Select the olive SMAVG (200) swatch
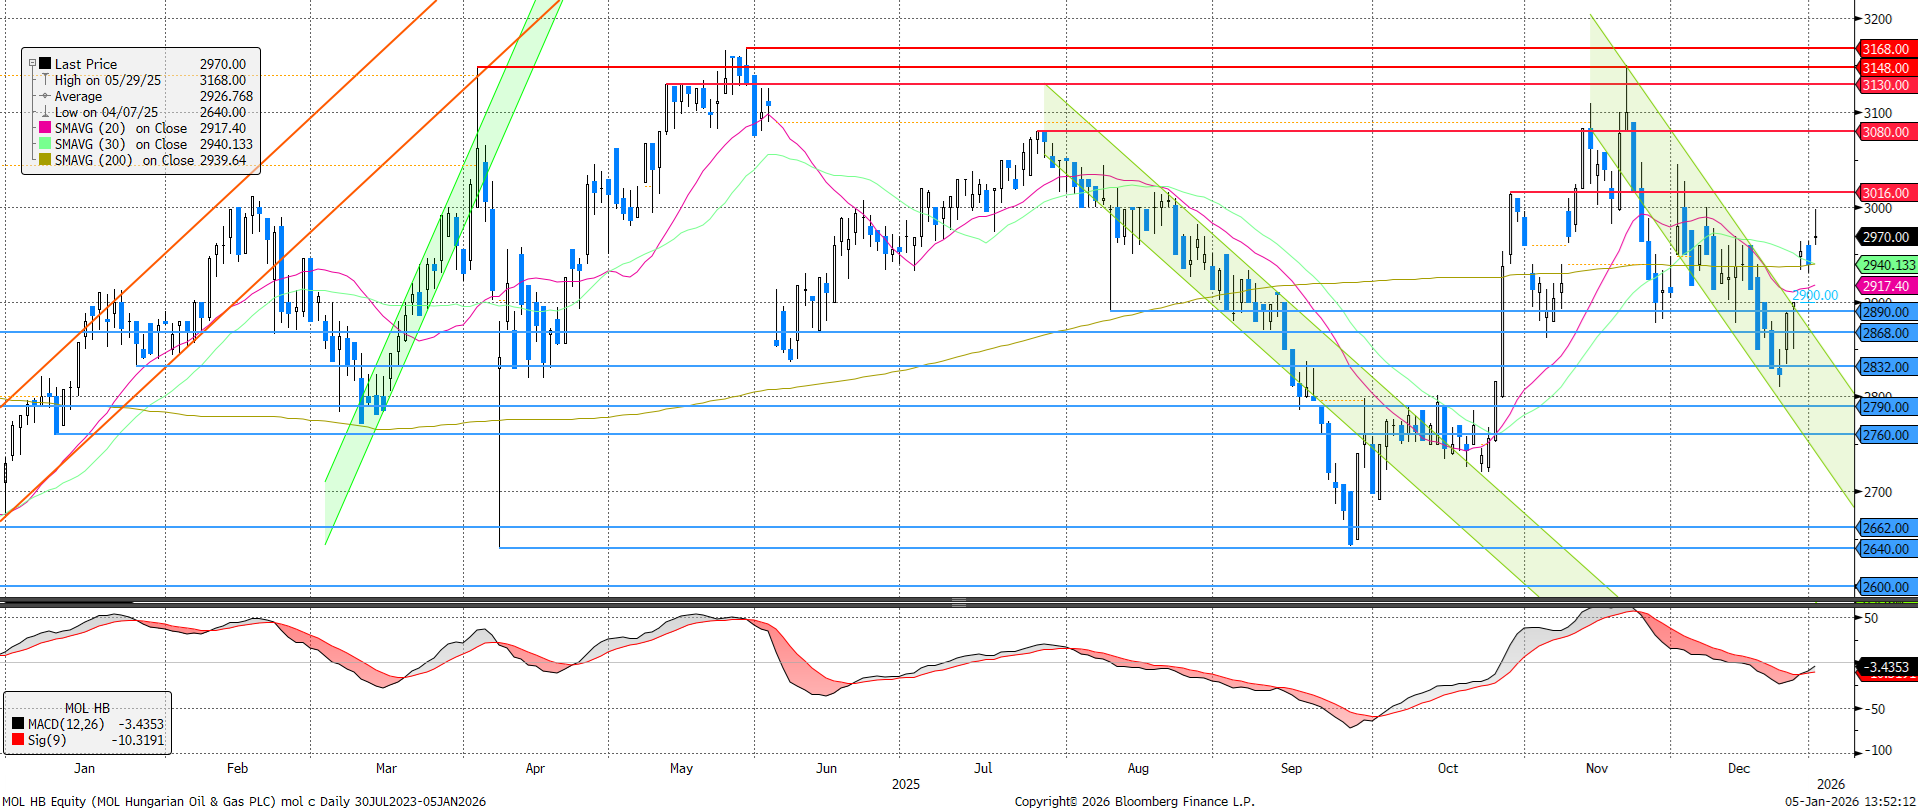Viewport: 1918px width, 810px height. [45, 160]
